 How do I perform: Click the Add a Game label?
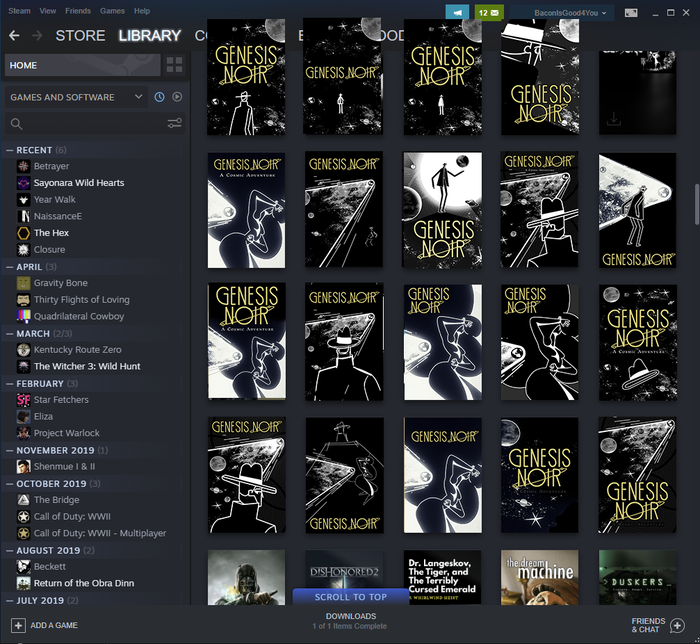click(54, 625)
